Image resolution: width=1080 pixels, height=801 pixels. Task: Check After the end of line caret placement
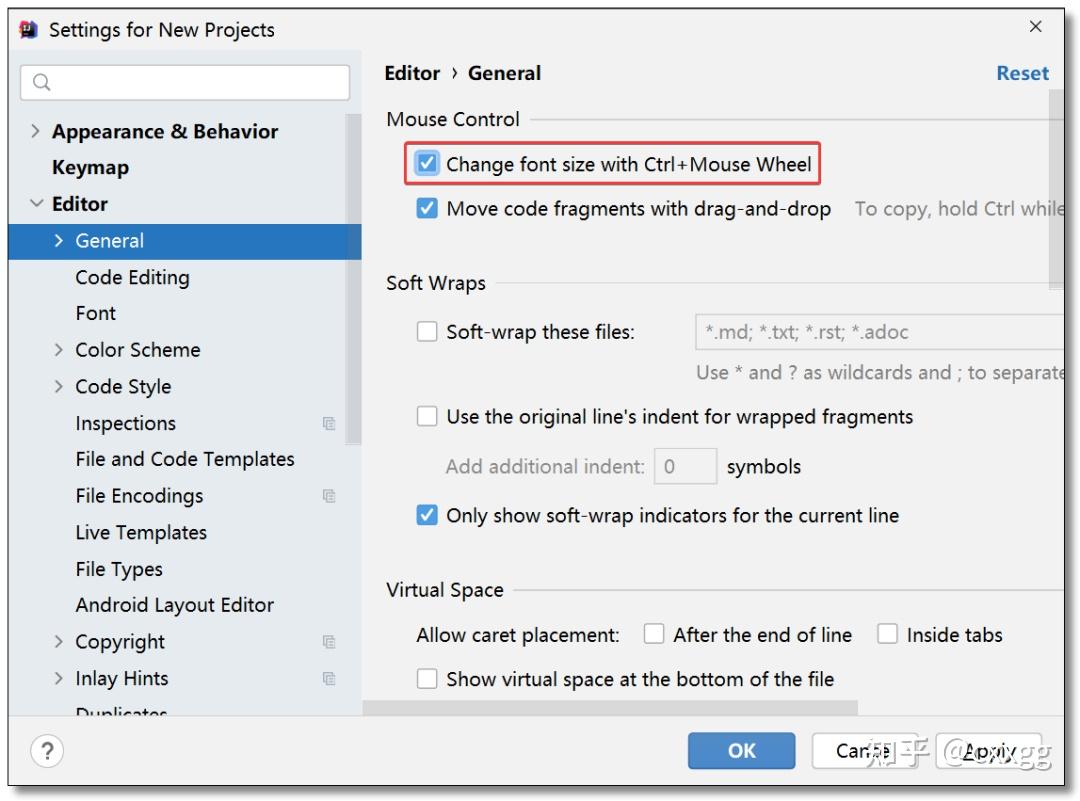point(656,634)
